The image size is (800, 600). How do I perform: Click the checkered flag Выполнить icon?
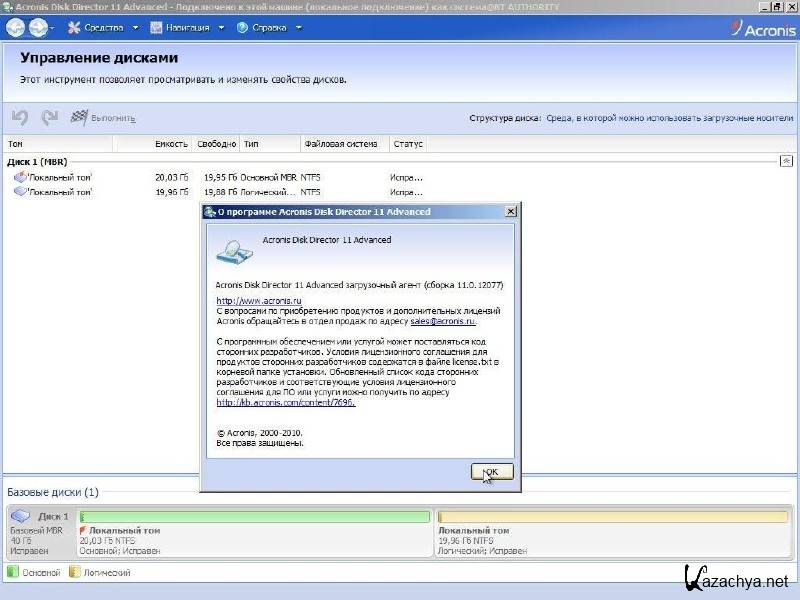[x=79, y=118]
